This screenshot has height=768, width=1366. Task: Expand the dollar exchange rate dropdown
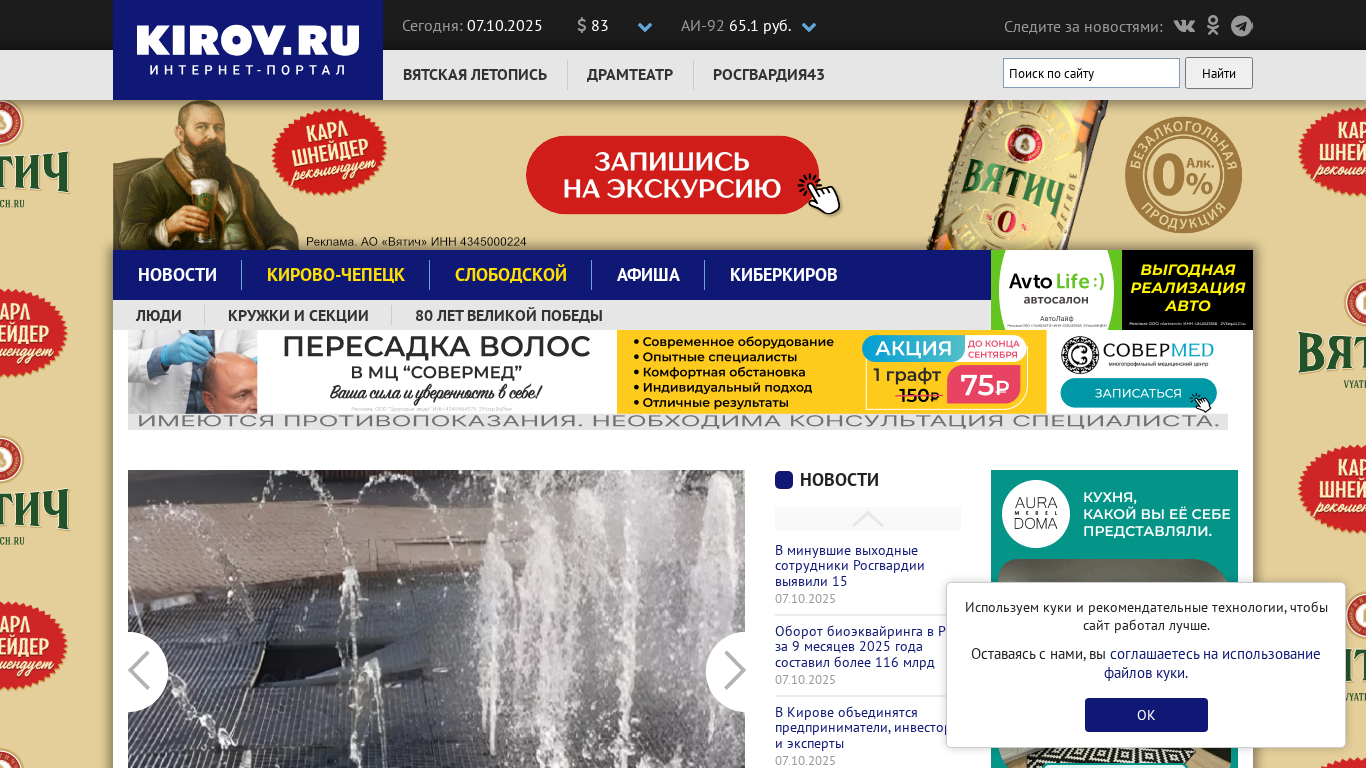coord(645,27)
